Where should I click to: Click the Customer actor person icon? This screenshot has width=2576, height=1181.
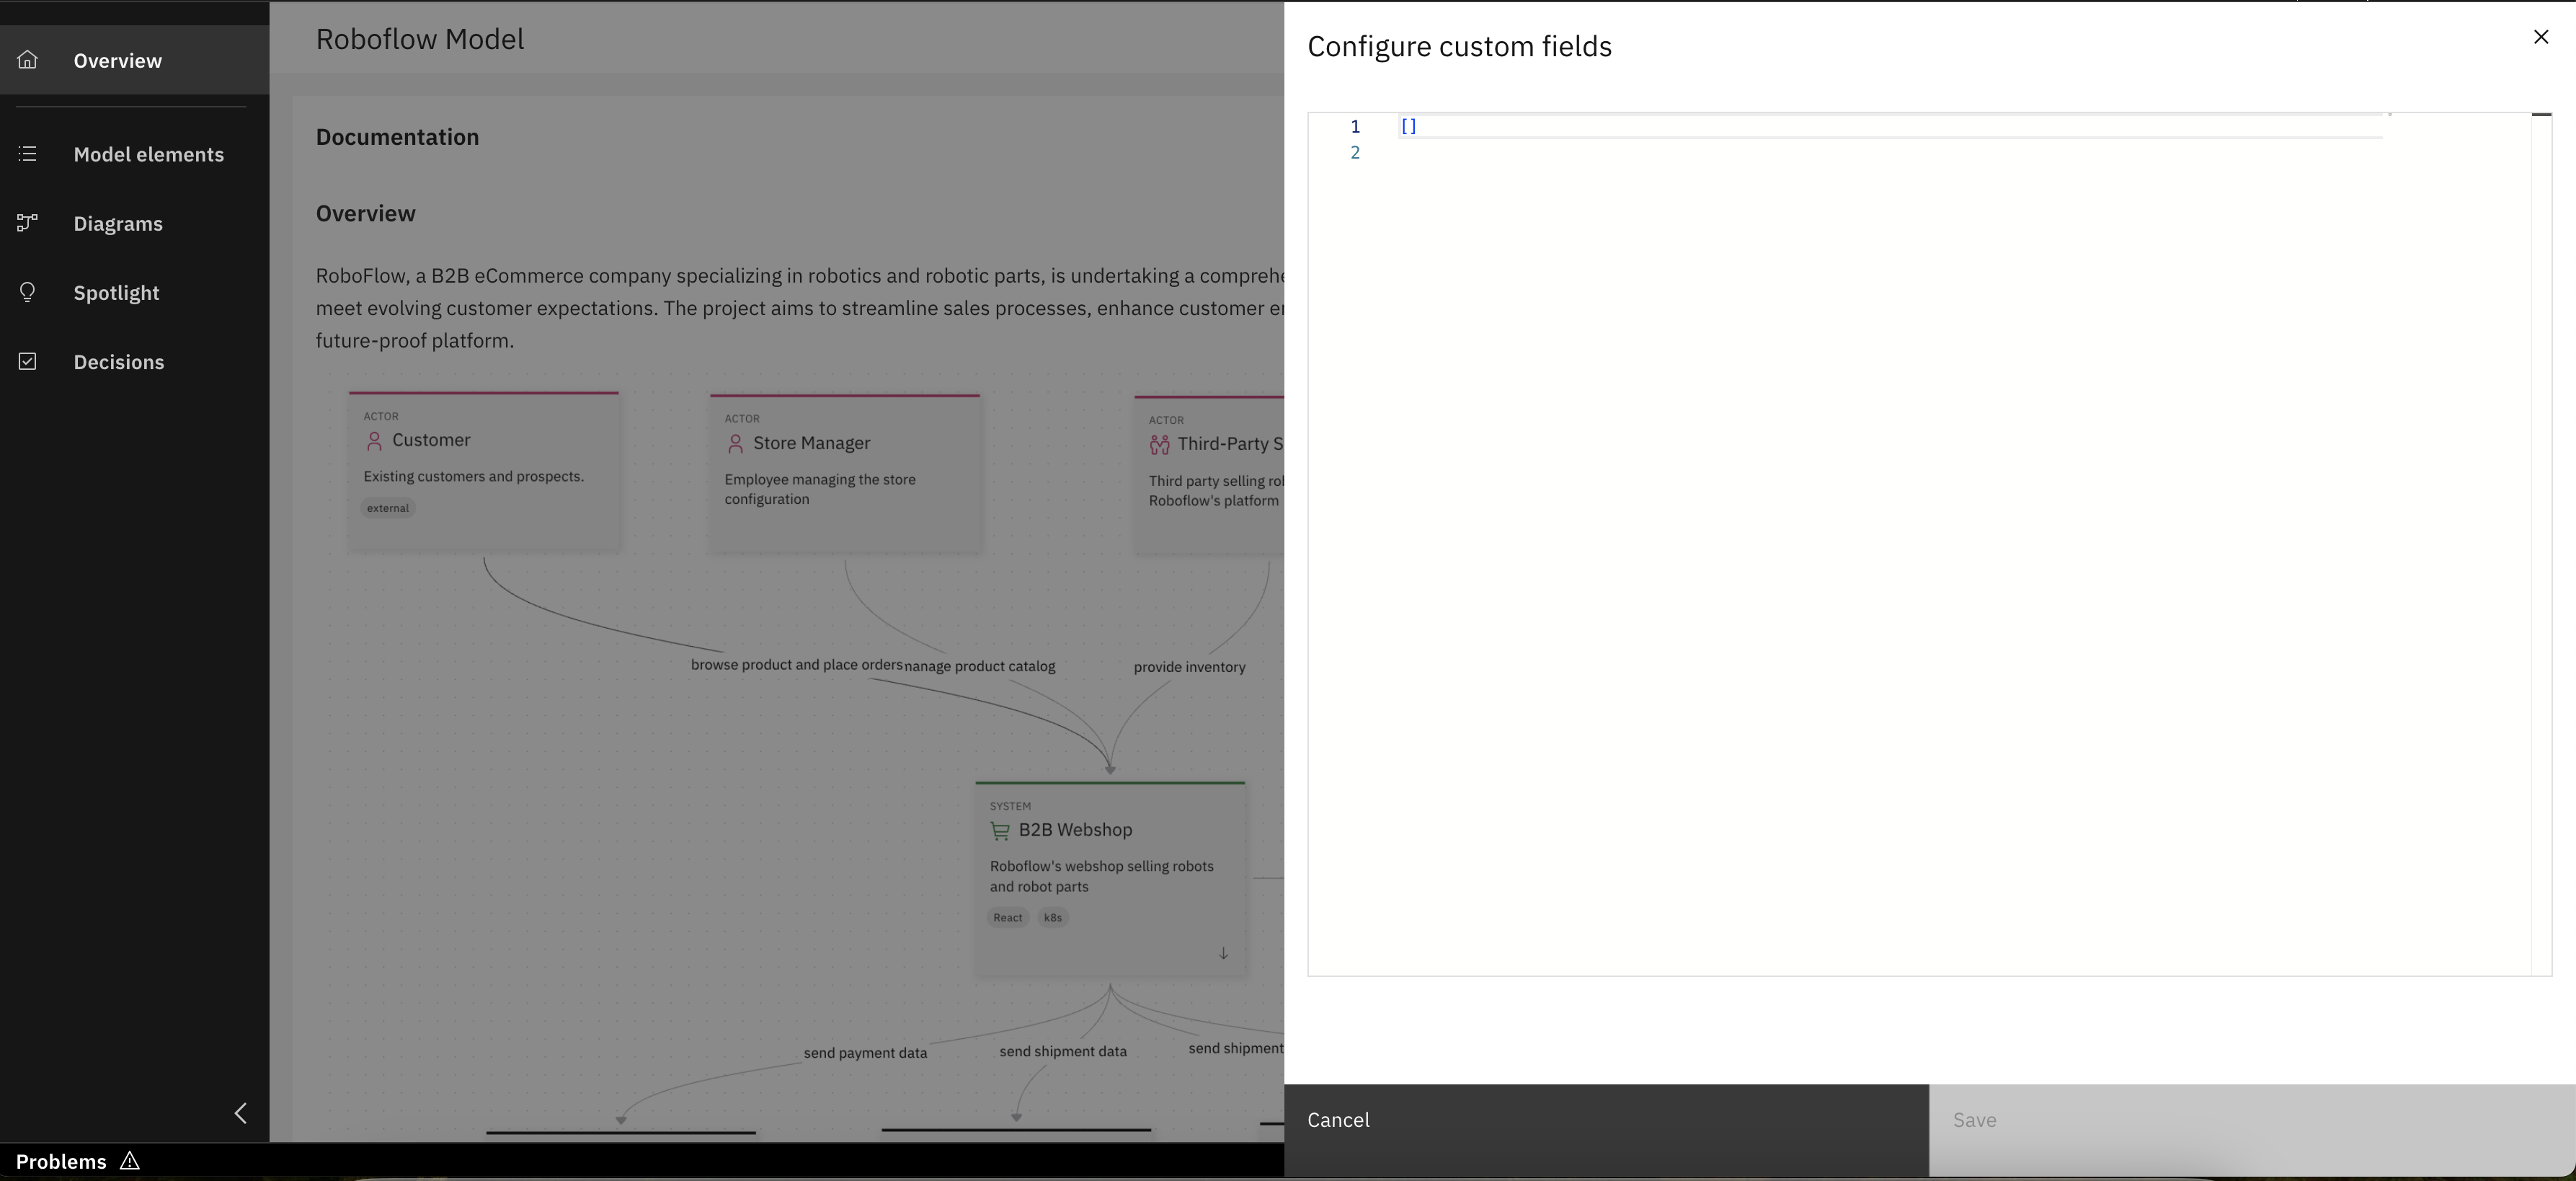375,441
